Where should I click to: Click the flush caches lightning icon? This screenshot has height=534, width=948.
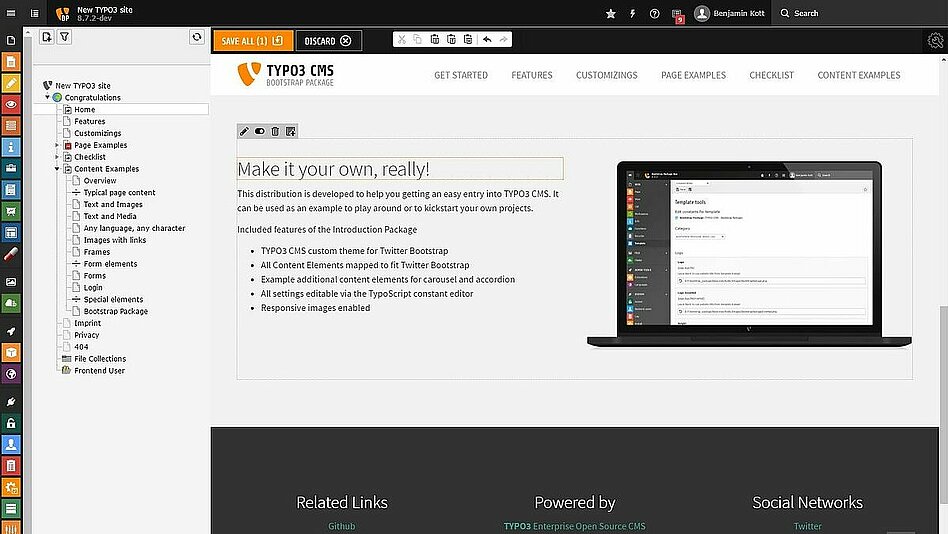click(632, 13)
